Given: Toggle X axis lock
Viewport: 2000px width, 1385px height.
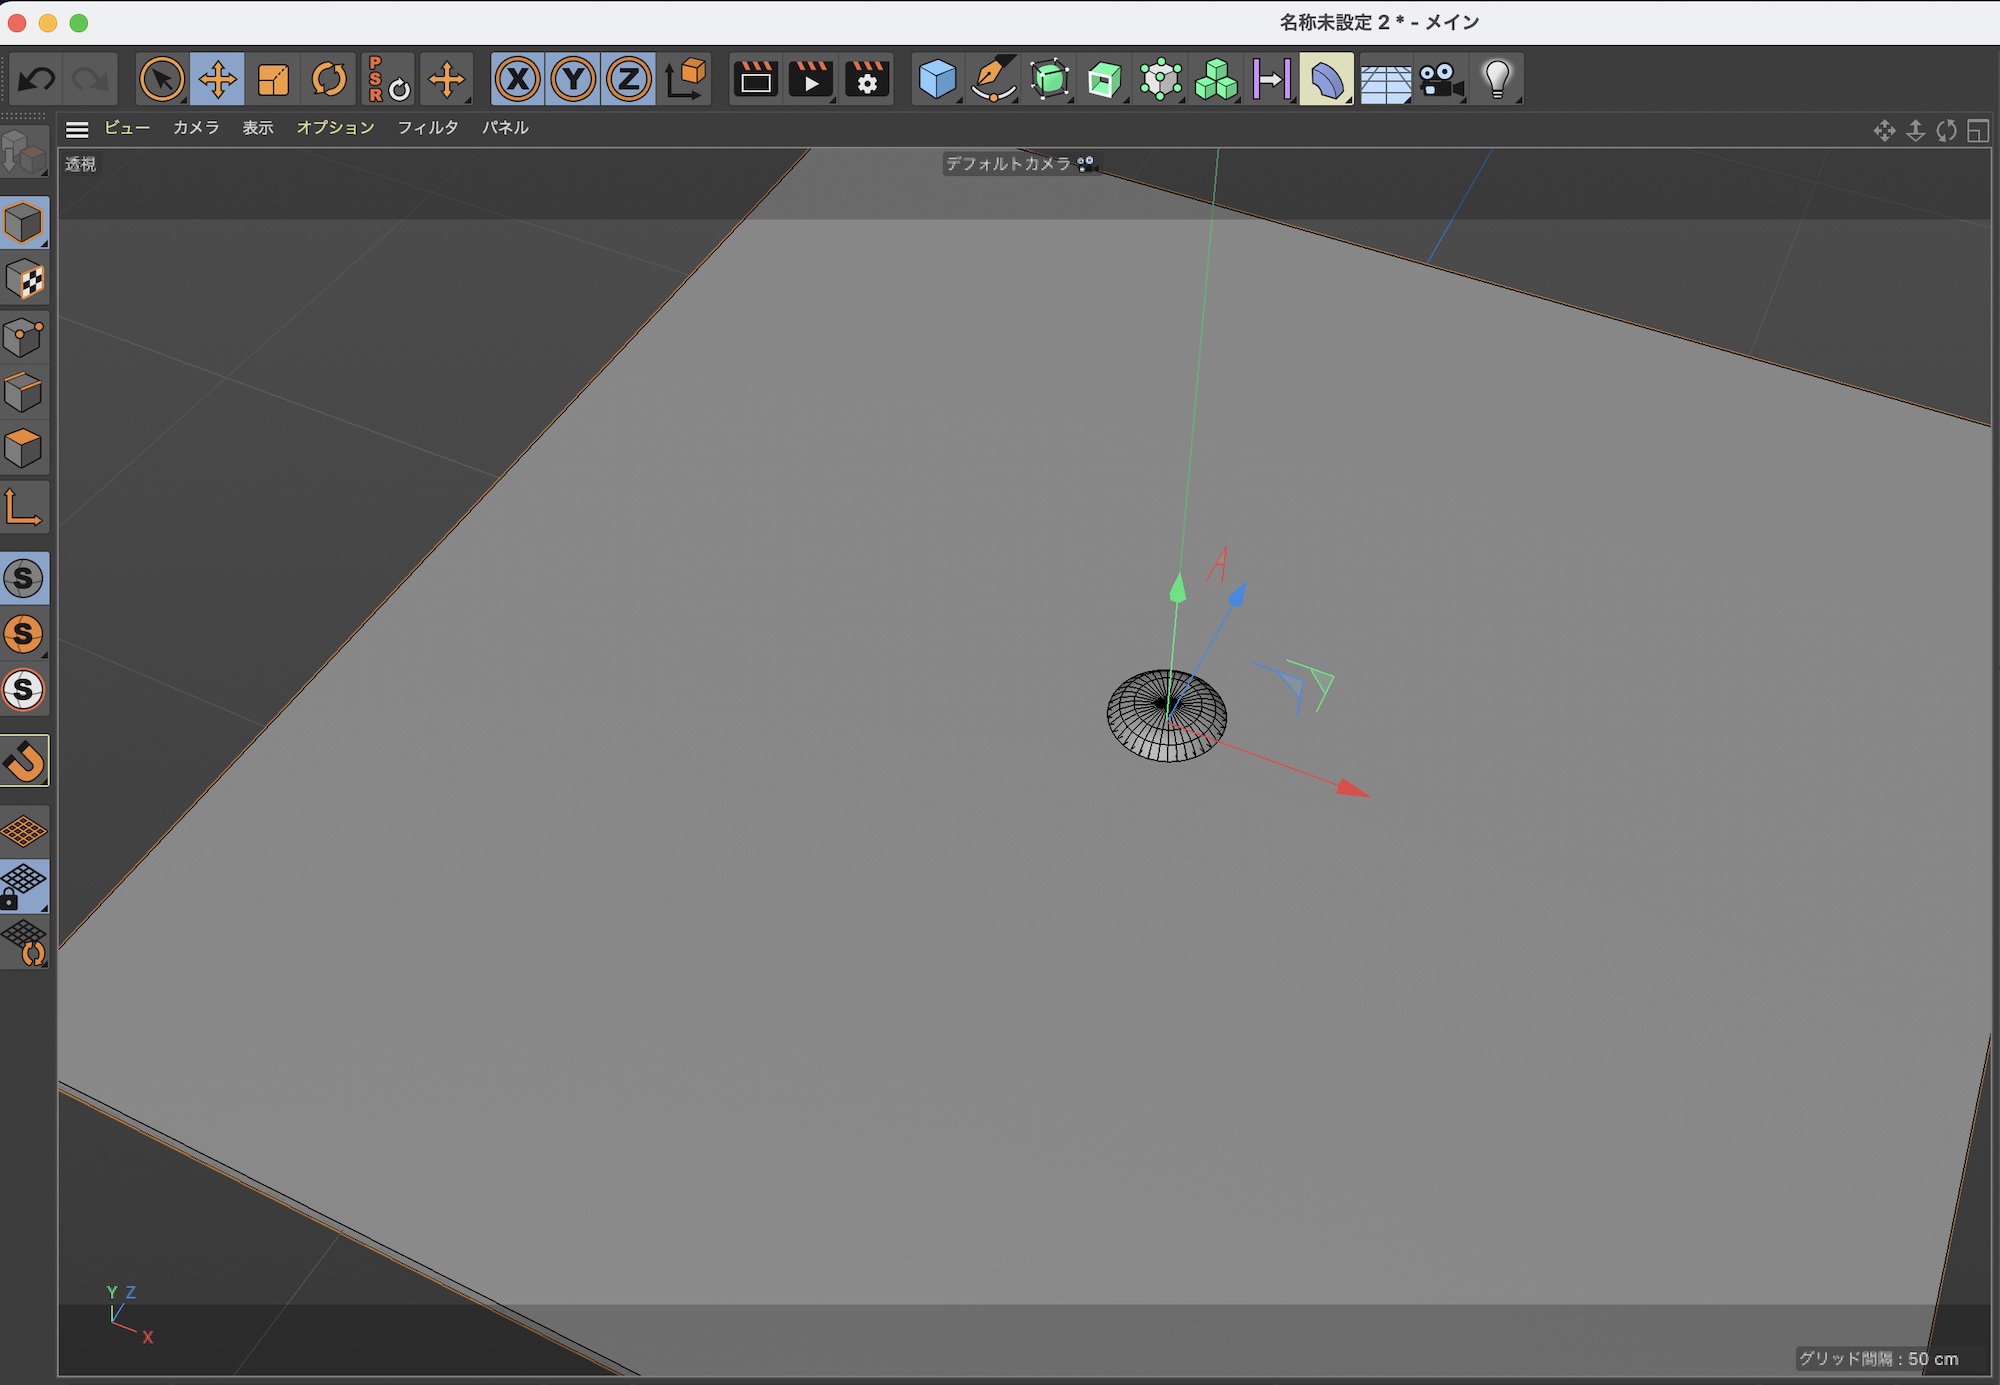Looking at the screenshot, I should 517,79.
